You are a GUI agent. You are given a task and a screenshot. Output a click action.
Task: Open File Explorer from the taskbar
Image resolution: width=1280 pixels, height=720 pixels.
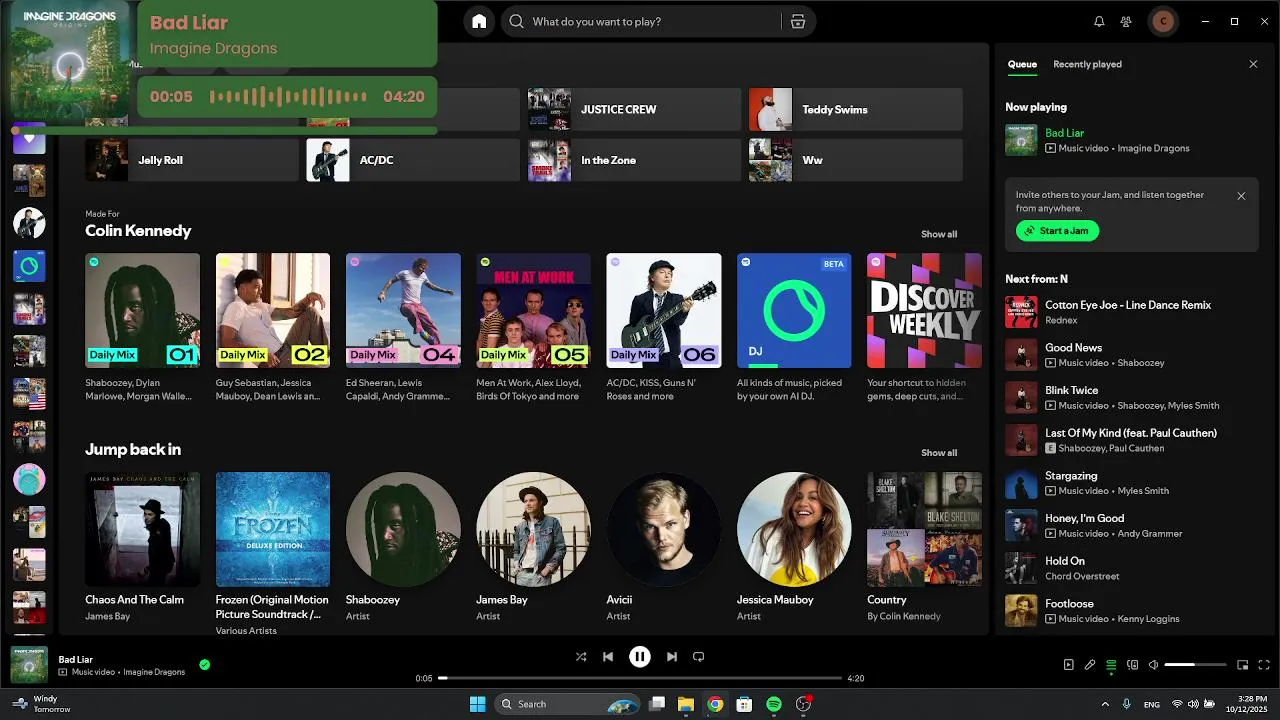(x=686, y=704)
